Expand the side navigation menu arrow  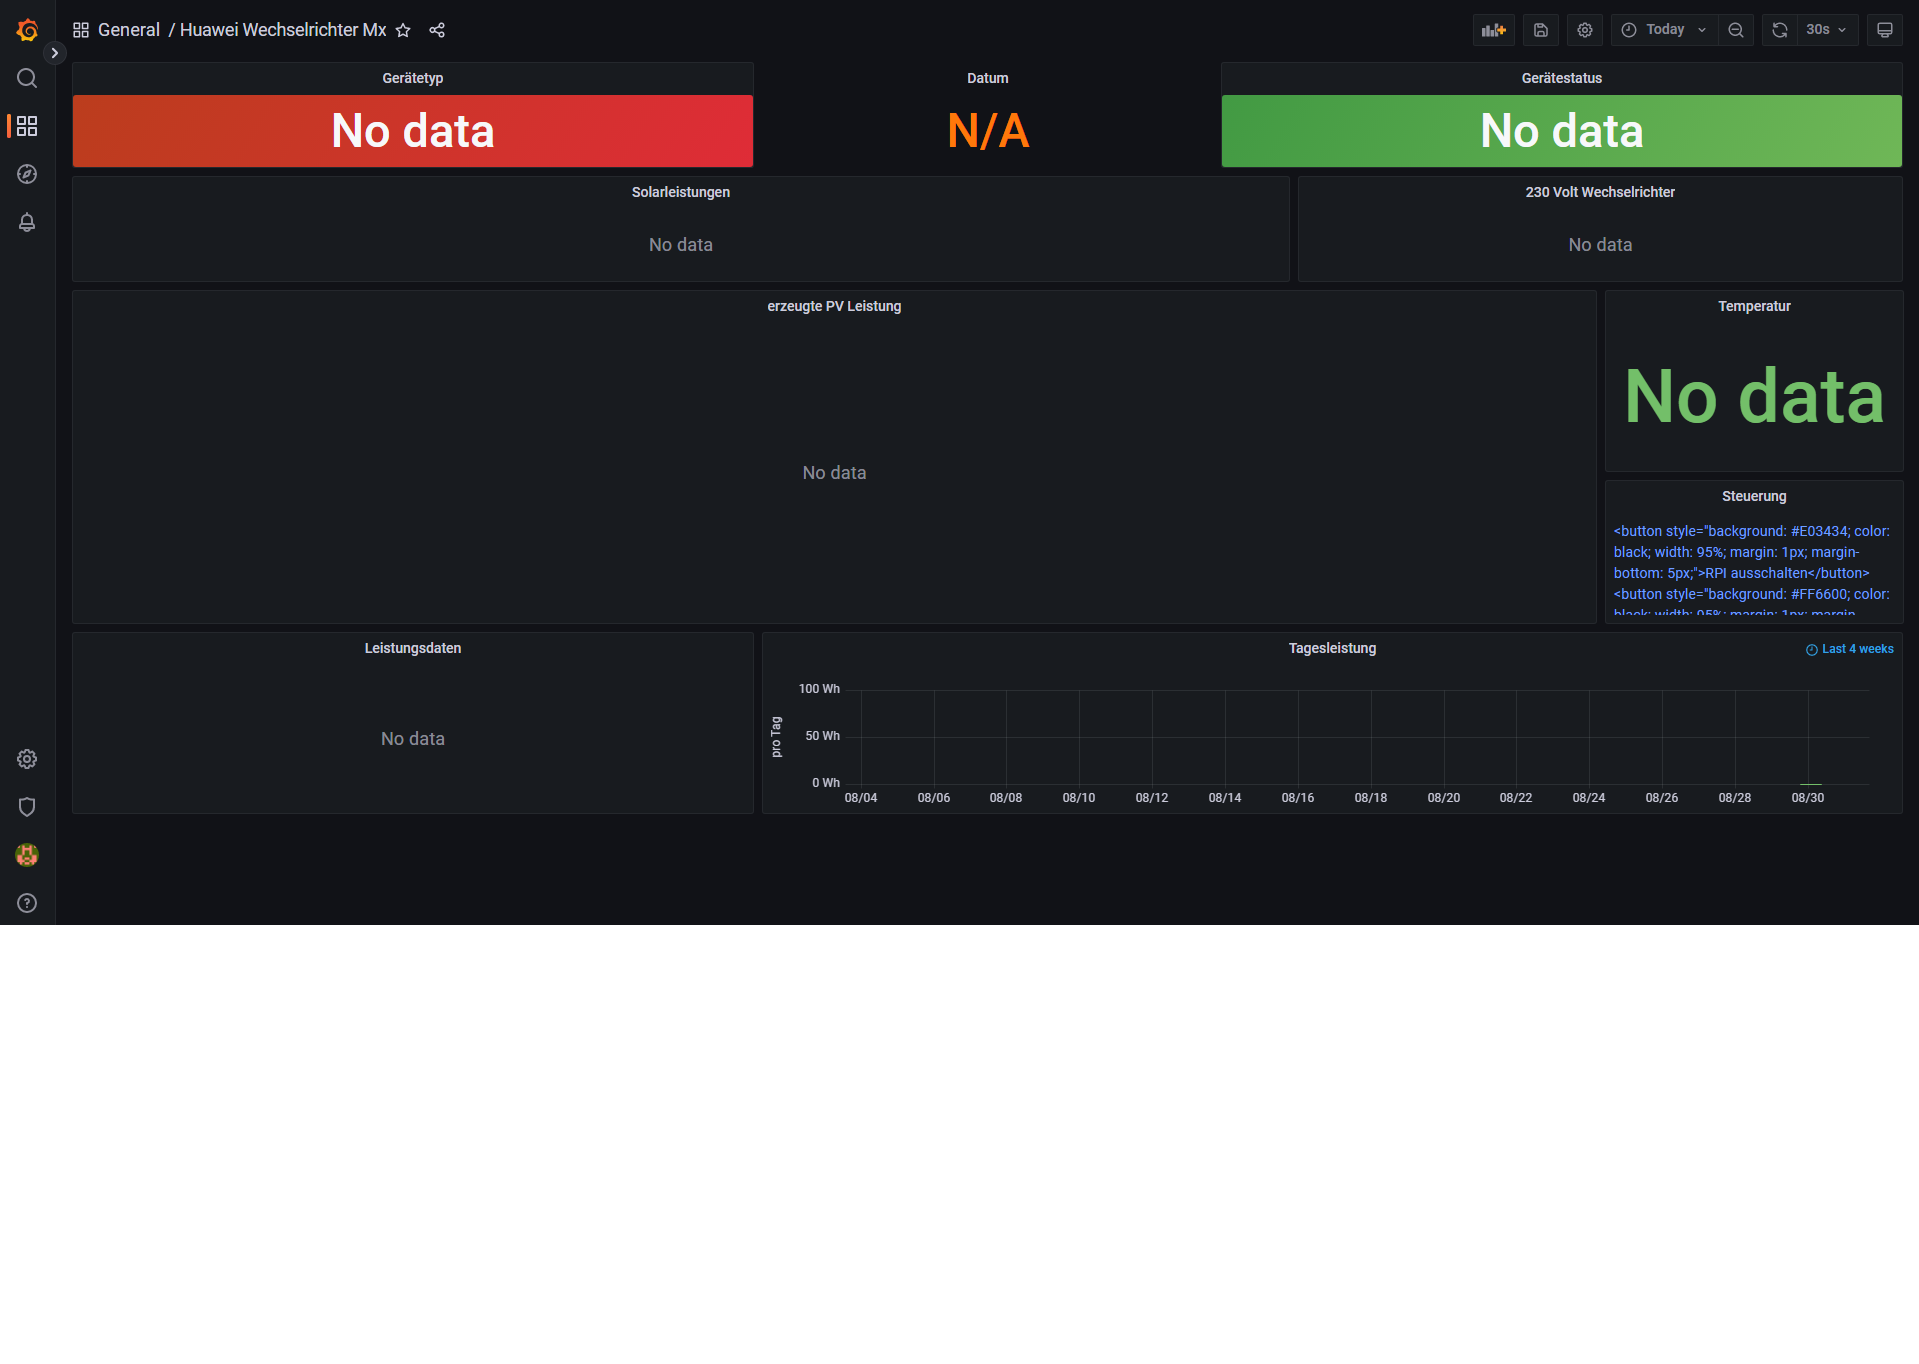55,53
